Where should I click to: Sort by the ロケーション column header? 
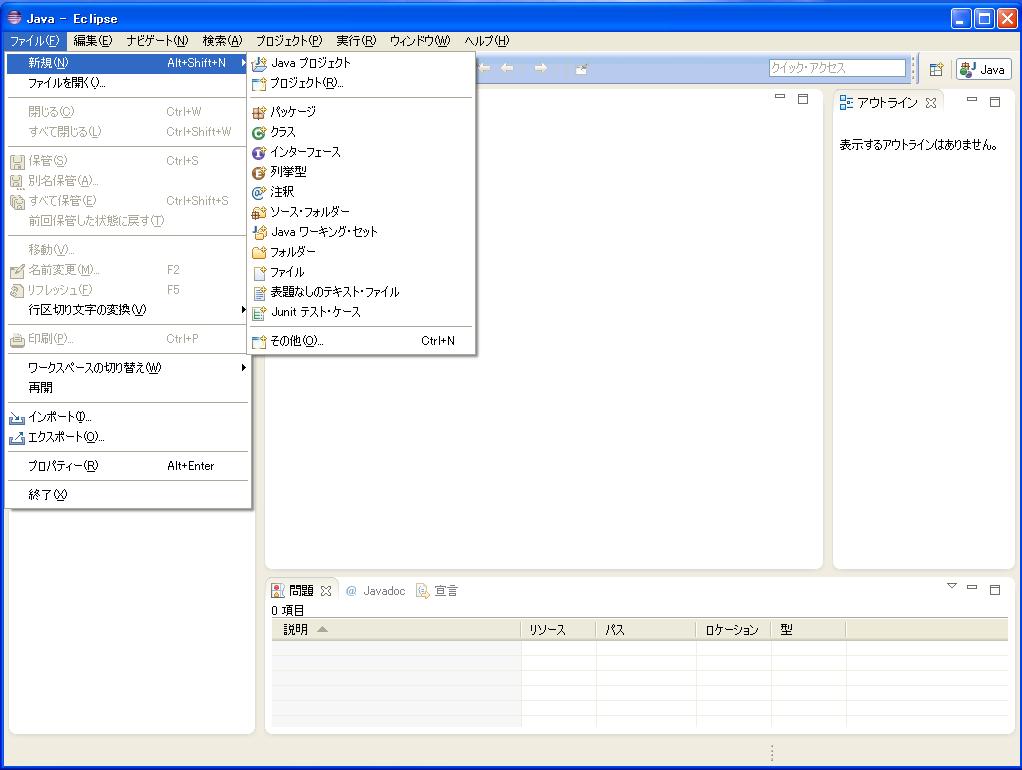tap(733, 630)
